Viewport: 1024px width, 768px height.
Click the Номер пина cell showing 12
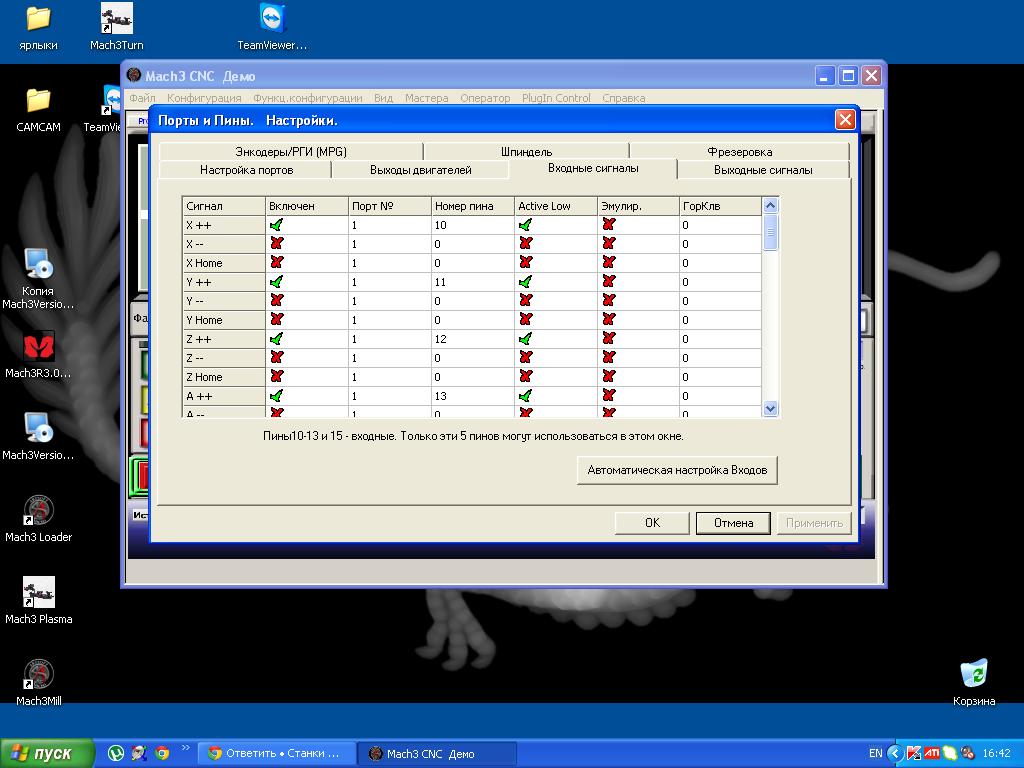(x=473, y=339)
